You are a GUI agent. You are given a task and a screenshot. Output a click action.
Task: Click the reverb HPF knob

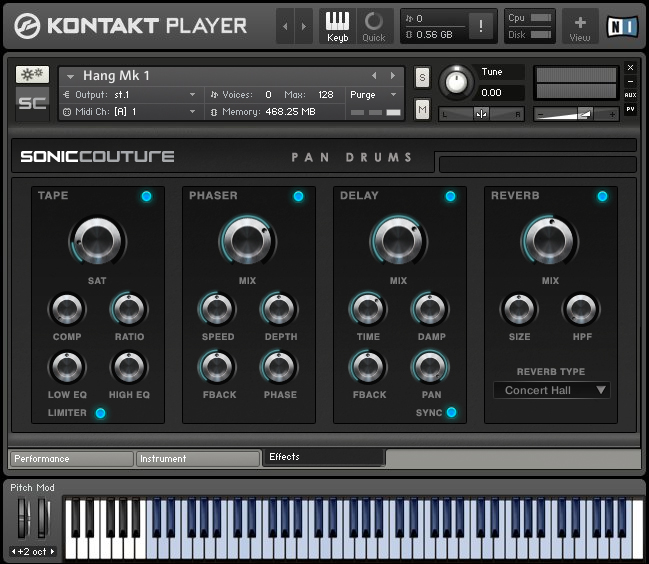(x=581, y=309)
